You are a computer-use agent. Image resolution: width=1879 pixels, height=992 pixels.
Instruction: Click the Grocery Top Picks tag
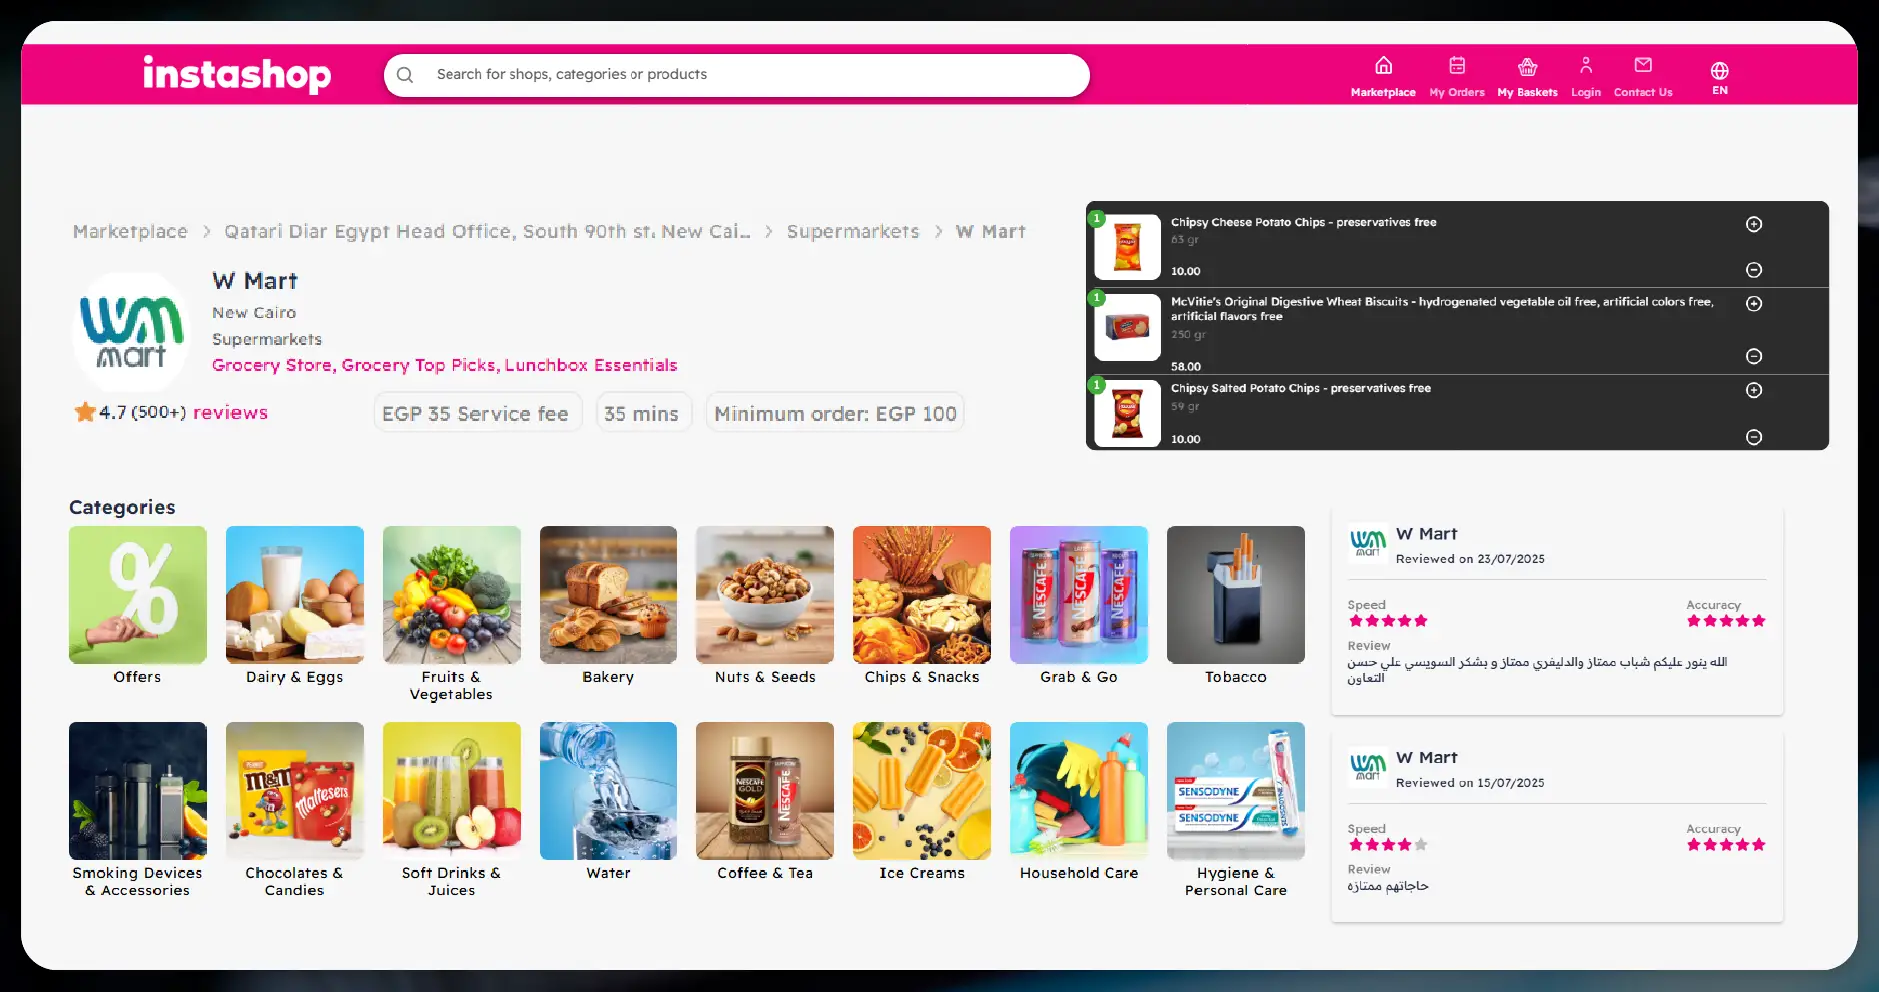point(419,364)
